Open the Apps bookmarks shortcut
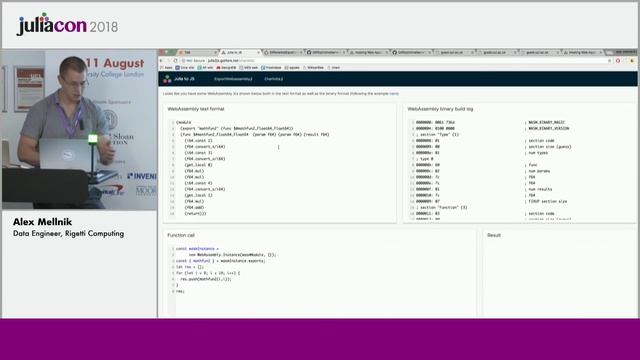 pos(167,67)
